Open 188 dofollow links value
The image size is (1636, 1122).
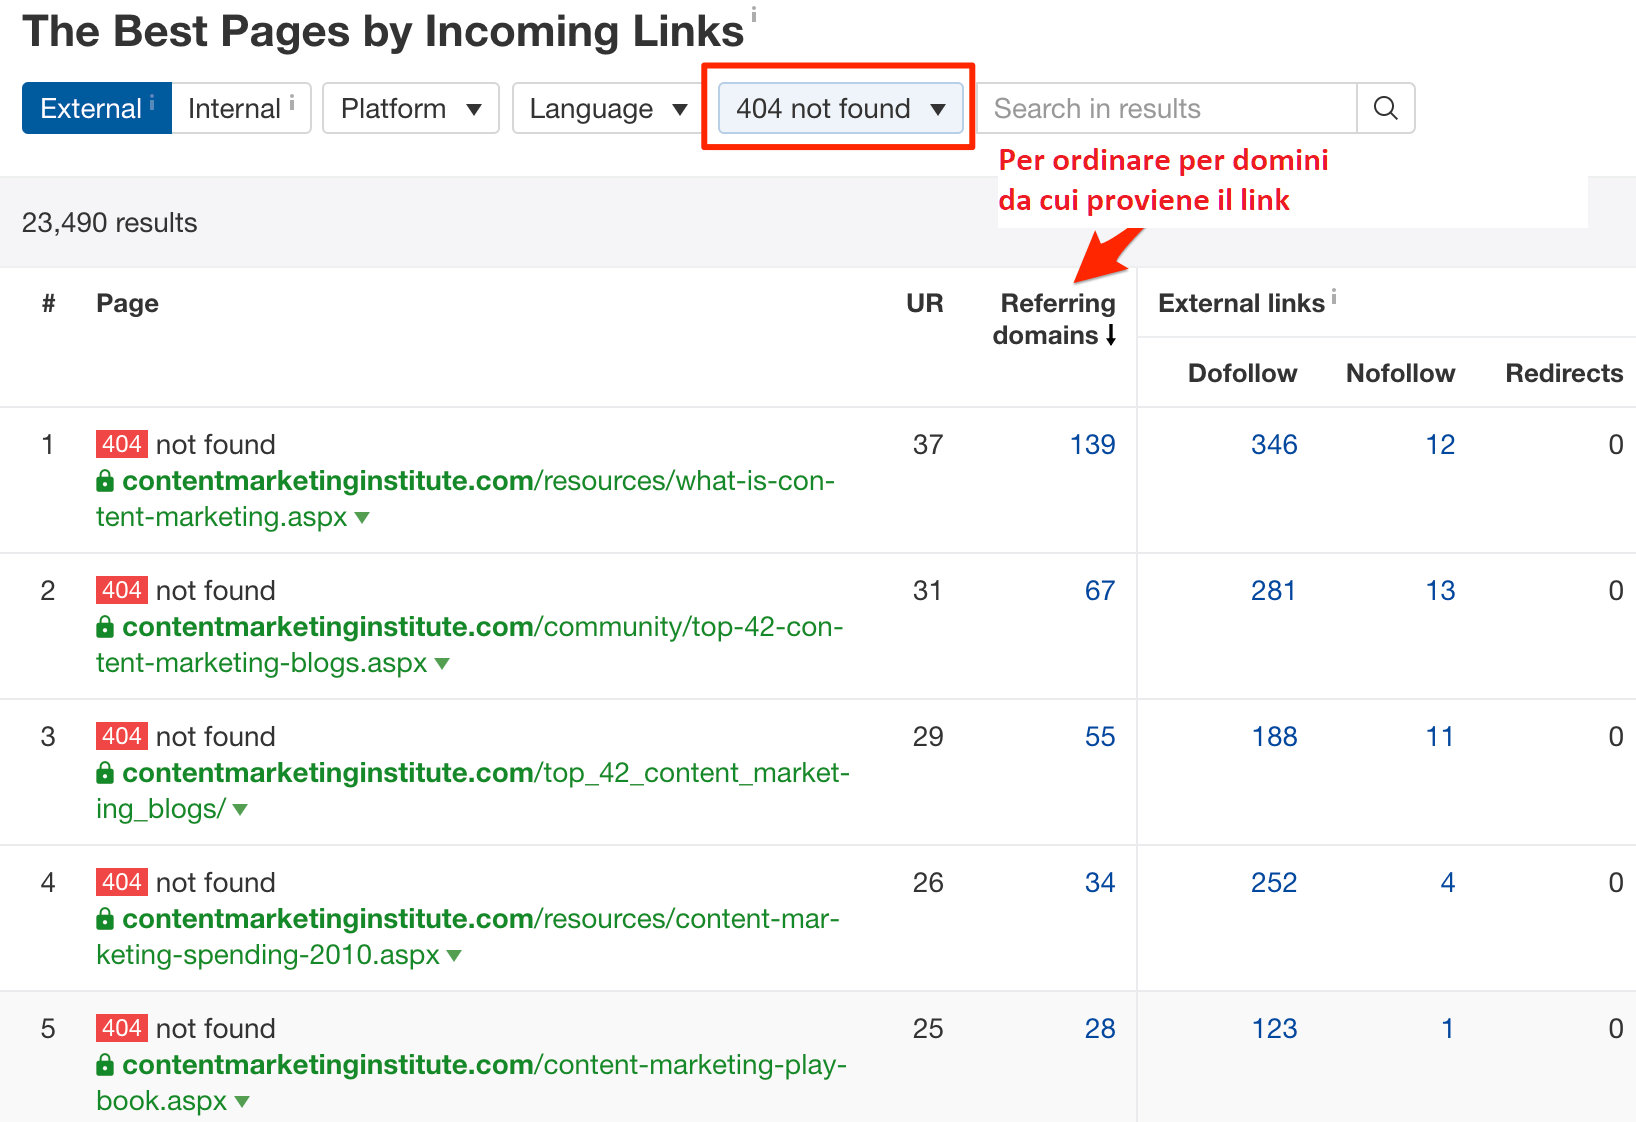pos(1274,737)
